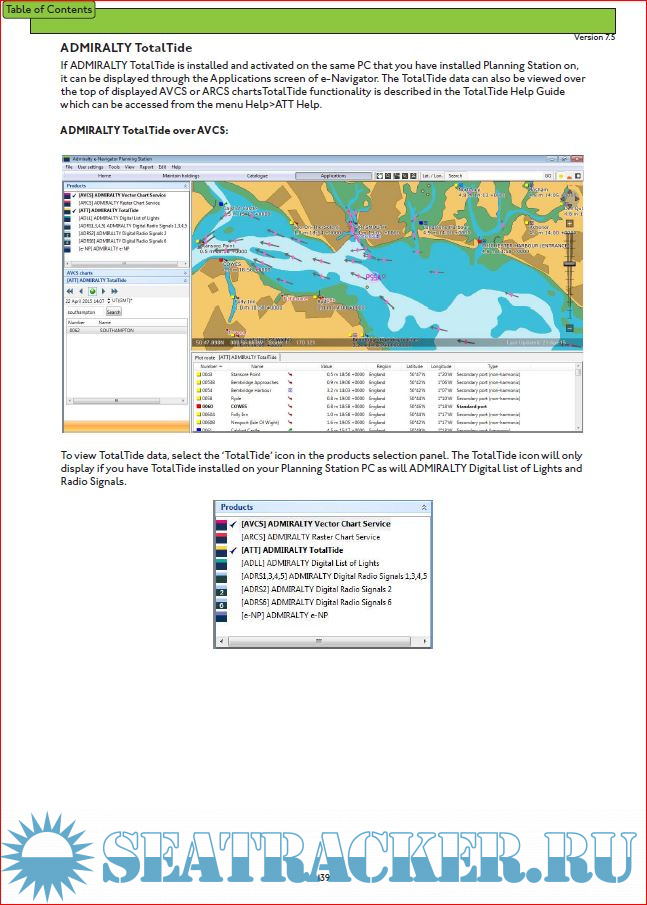Click the green play button in tide time controls

click(x=92, y=291)
